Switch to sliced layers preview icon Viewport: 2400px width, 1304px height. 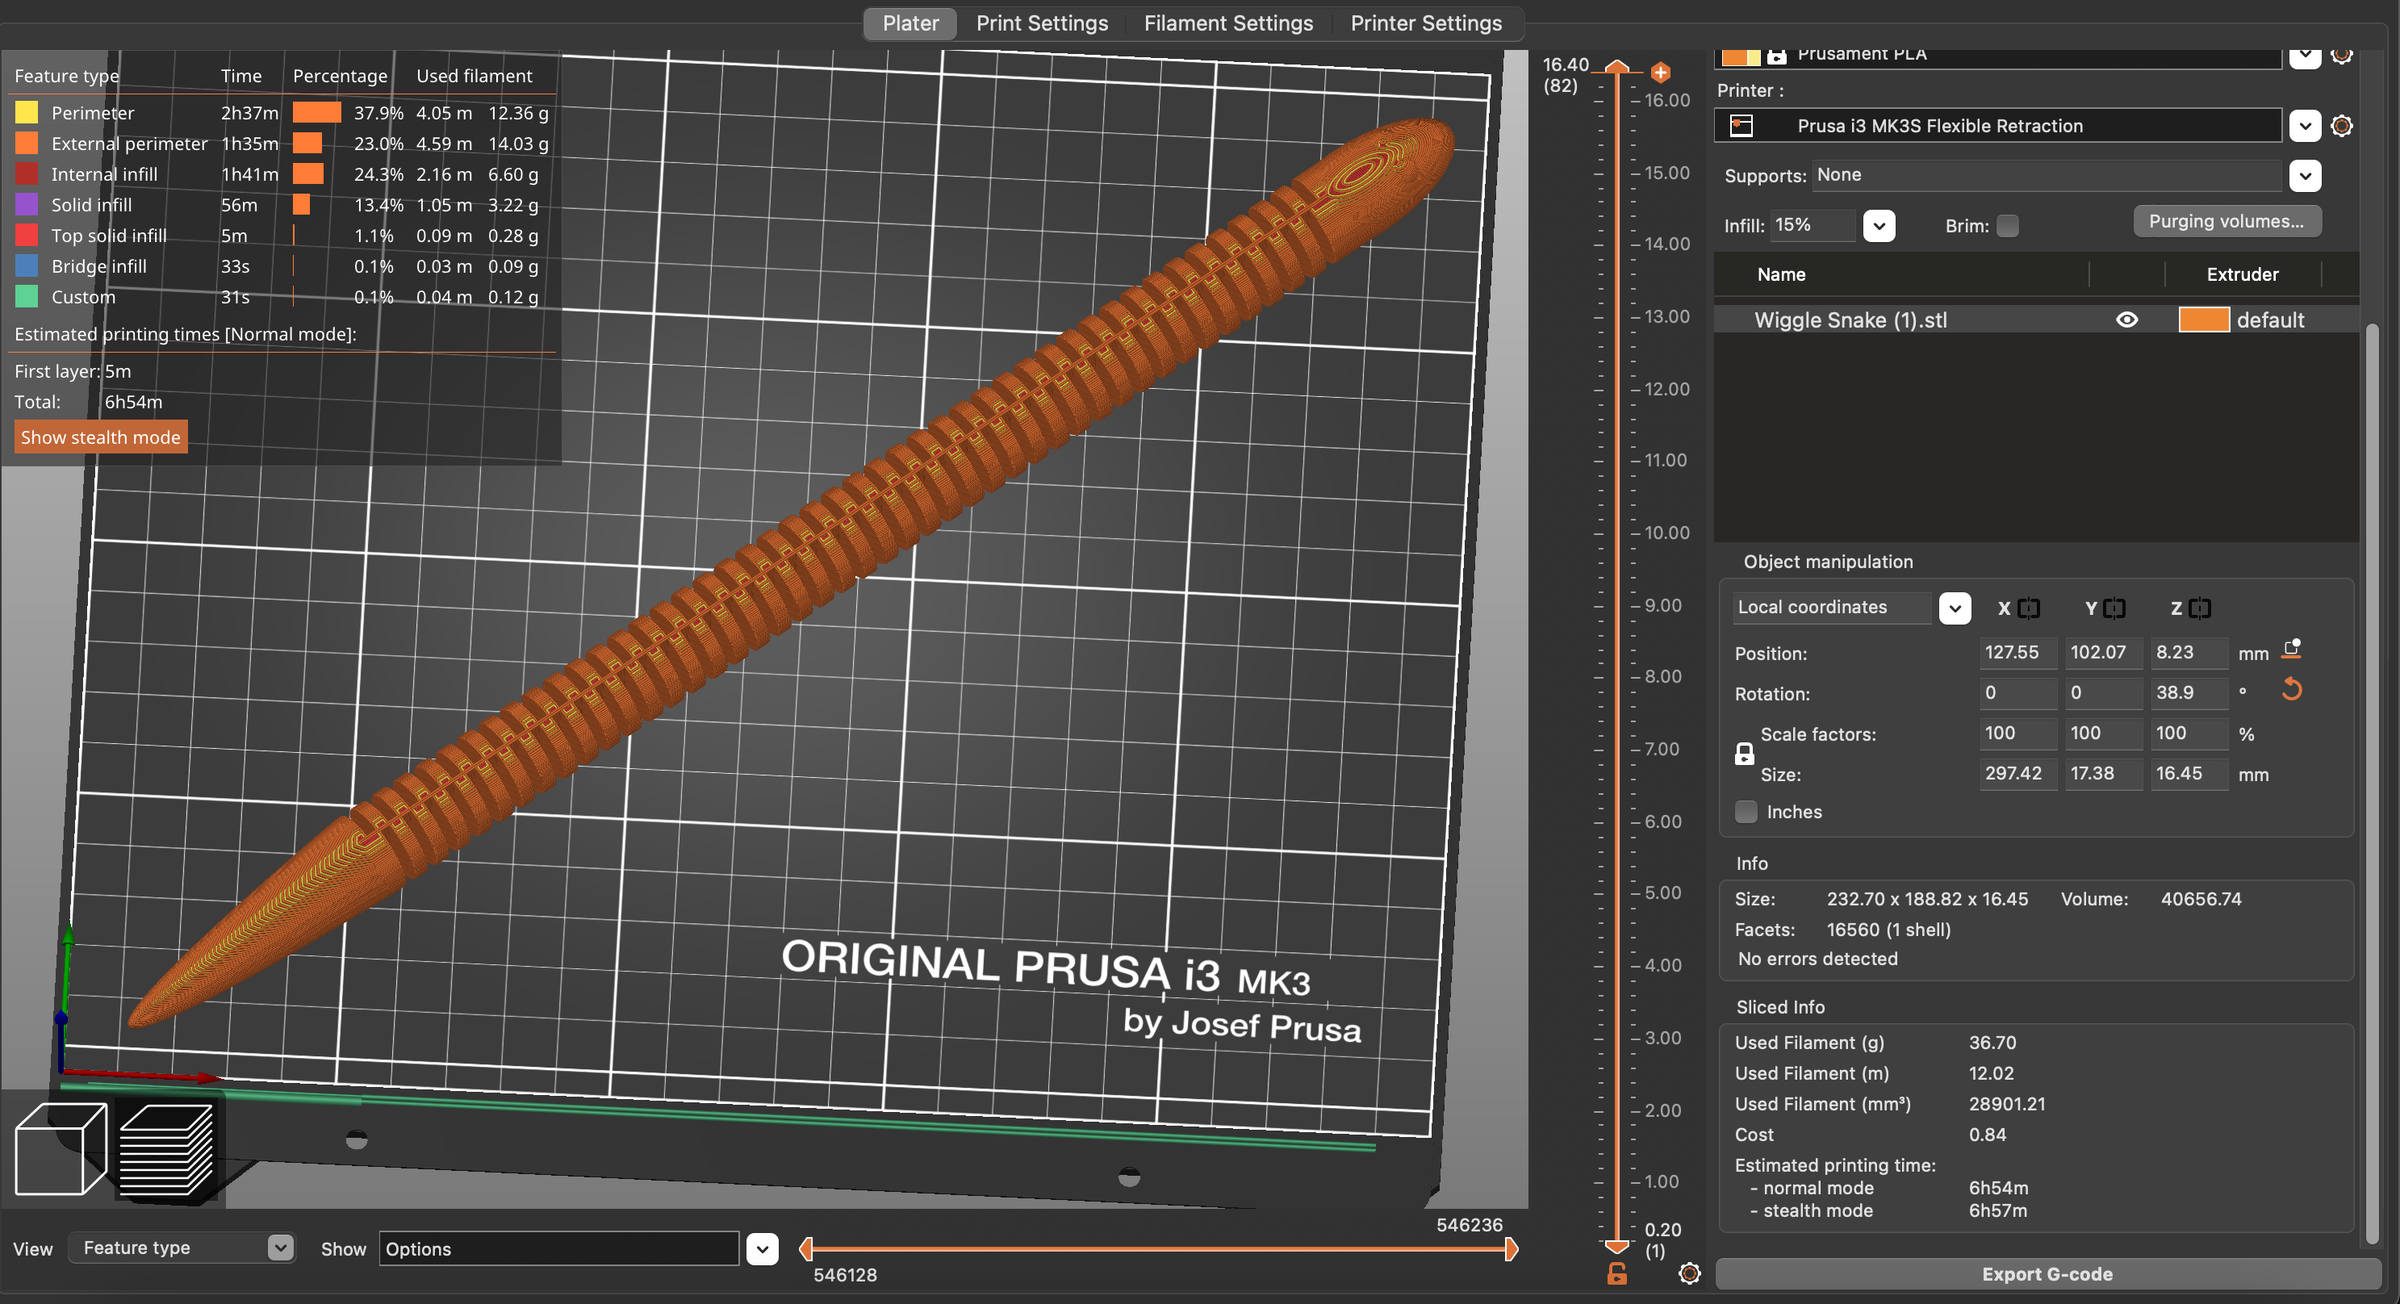[x=166, y=1148]
